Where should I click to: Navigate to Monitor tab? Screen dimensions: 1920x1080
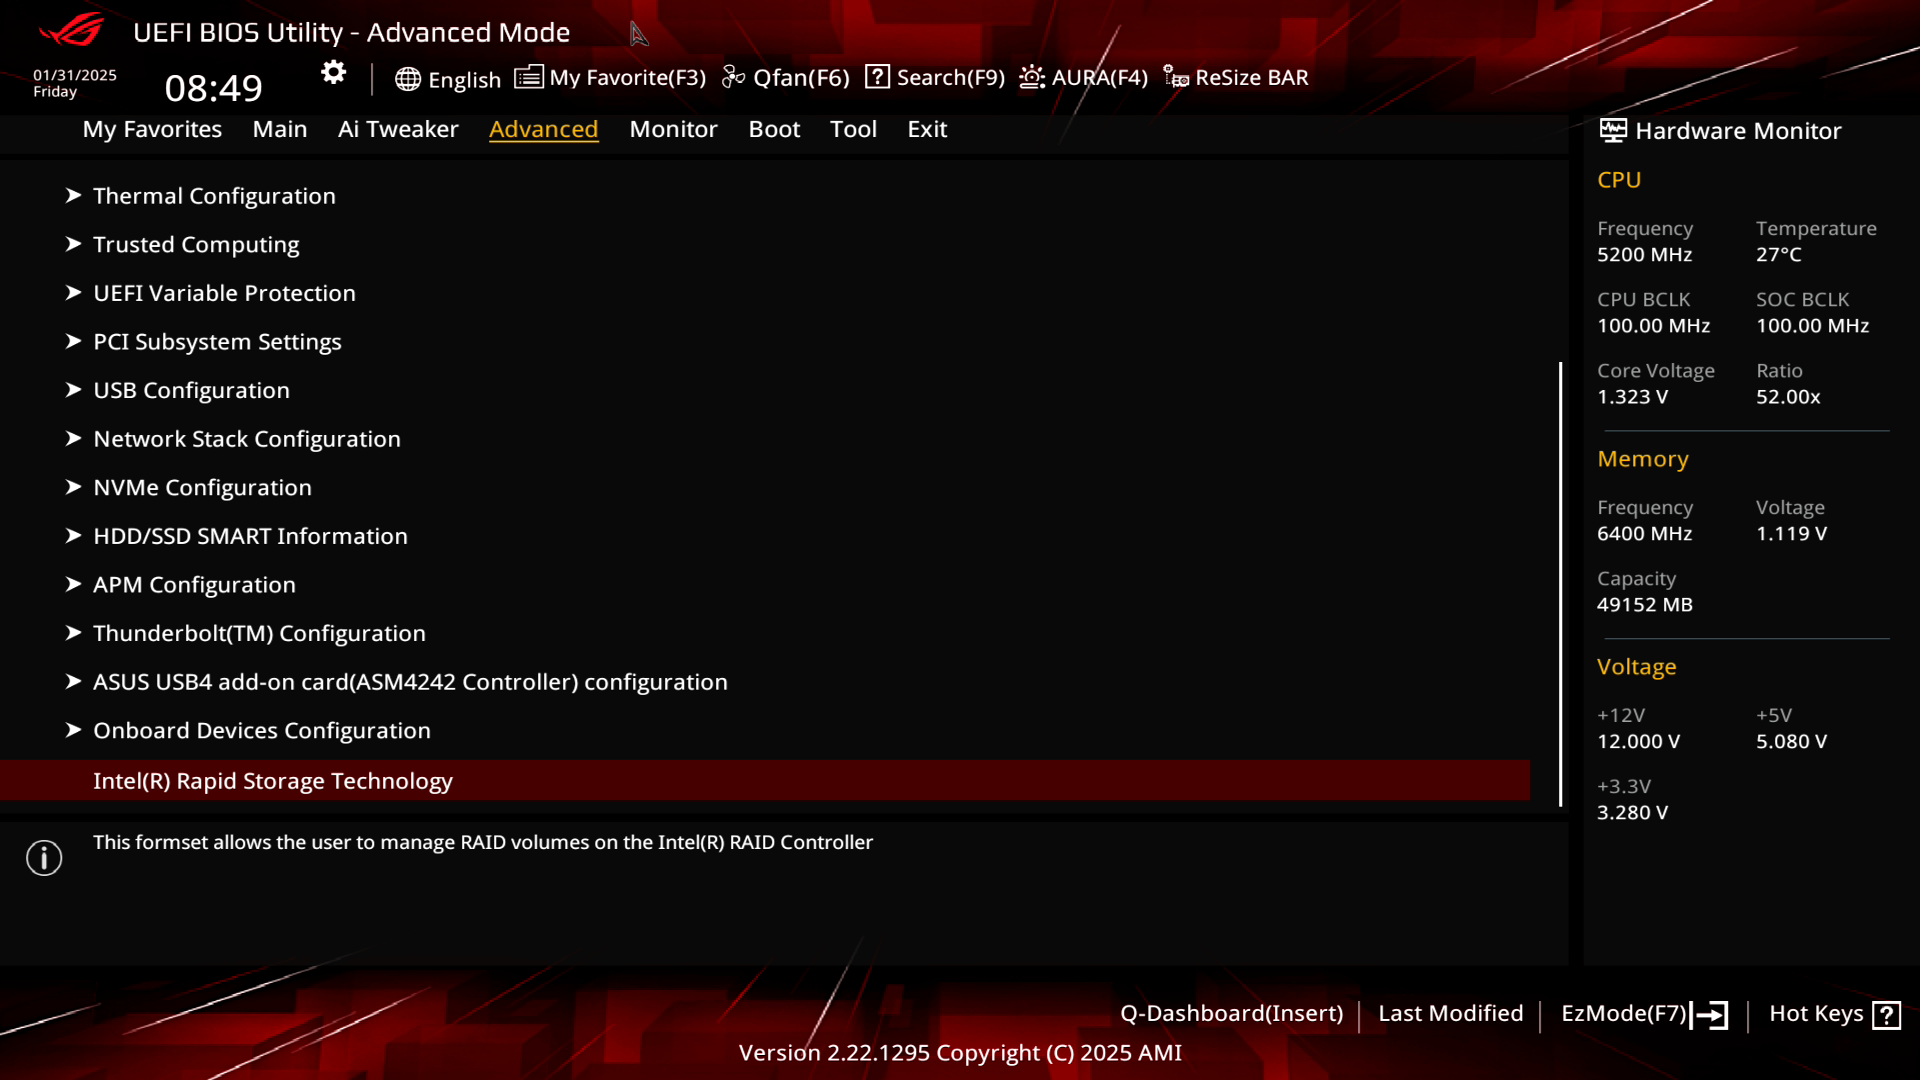coord(674,128)
